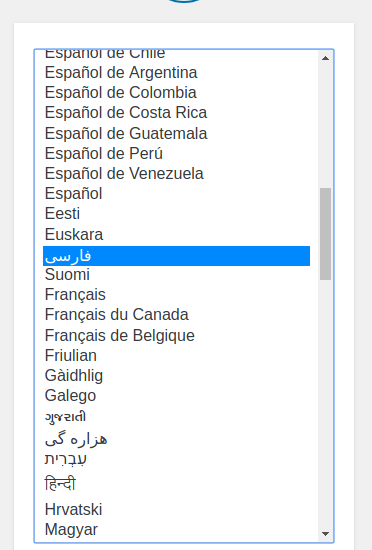Select plain Español language option
This screenshot has height=550, width=372.
coord(176,194)
